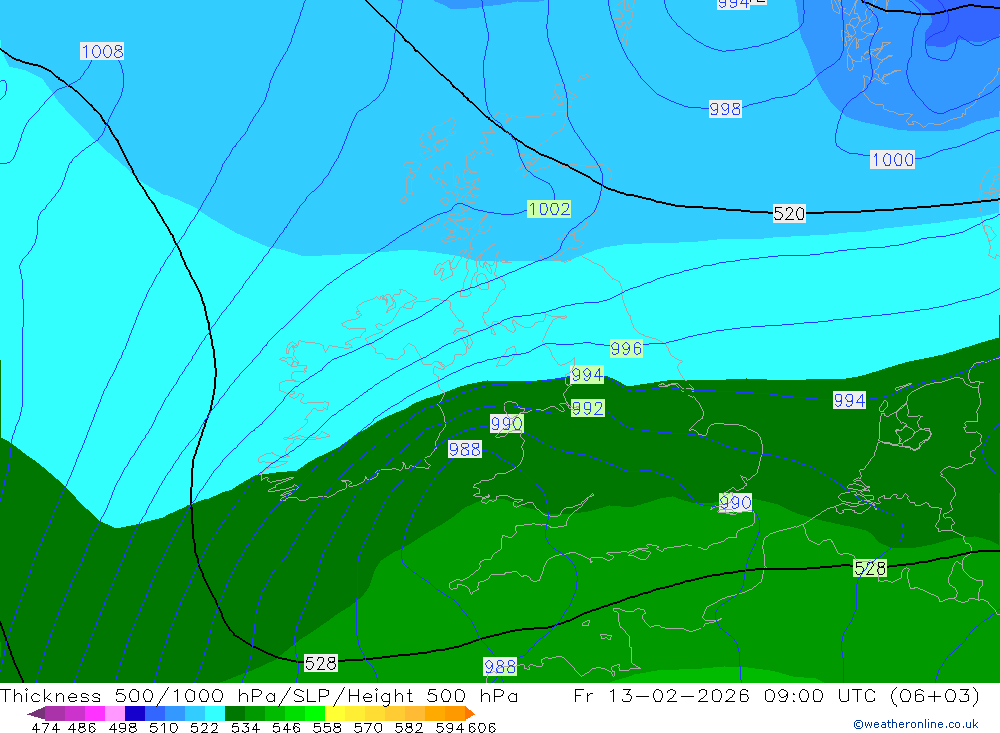Click the date text 'Fr 13-02-2026 09:00 UTC'
This screenshot has width=1000, height=733.
726,696
